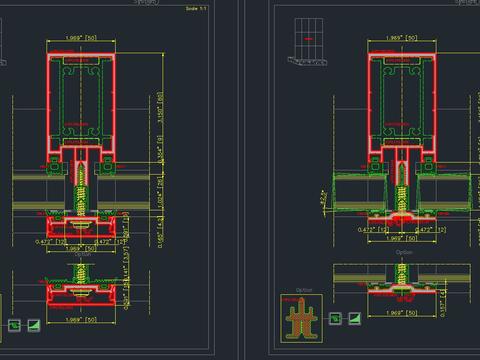
Task: Click Option label above gasket box
Action: pyautogui.click(x=304, y=290)
